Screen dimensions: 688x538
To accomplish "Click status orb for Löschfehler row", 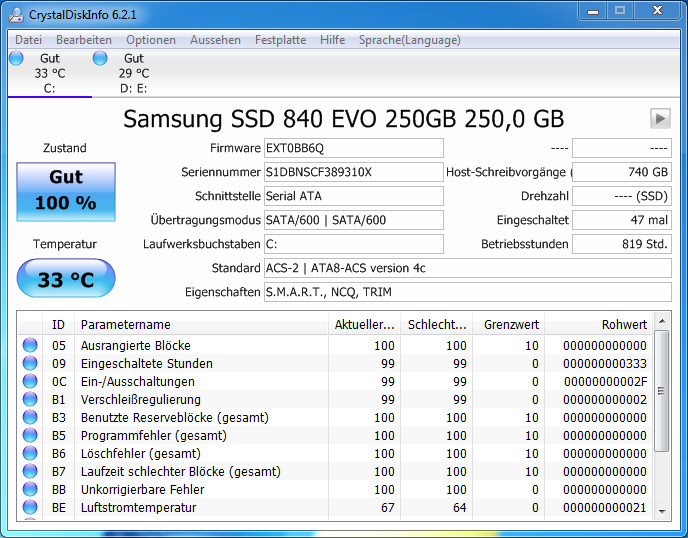I will 30,453.
